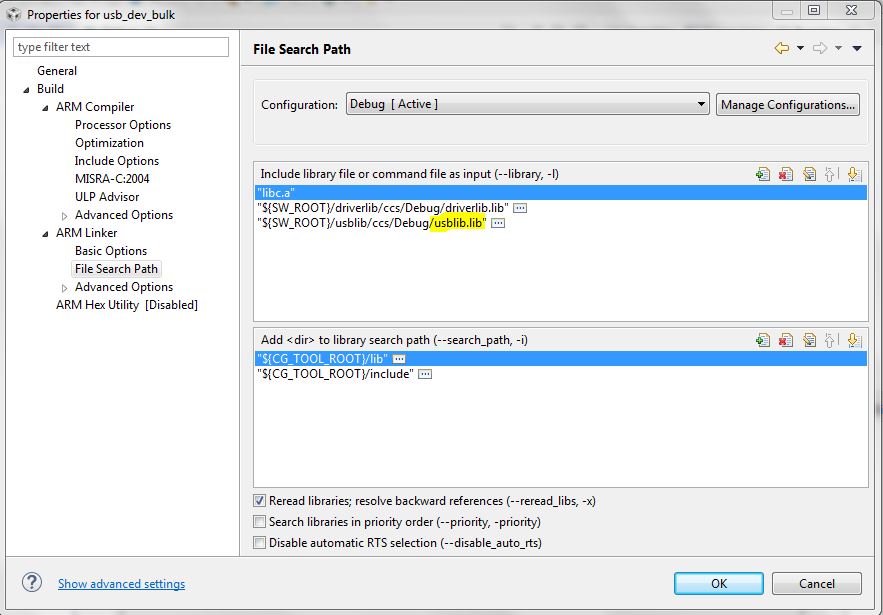Screen dimensions: 883x615
Task: Browse button next to usblib.lib entry
Action: point(498,223)
